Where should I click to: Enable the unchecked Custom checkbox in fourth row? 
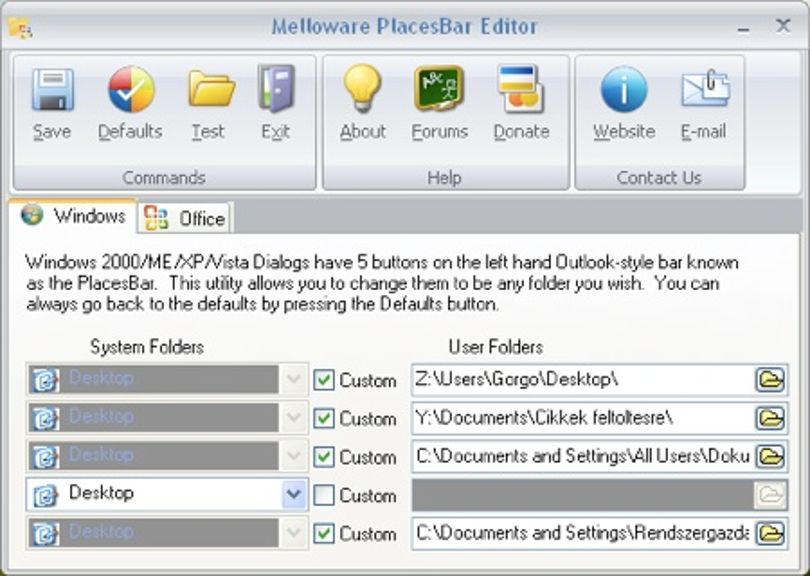point(324,495)
